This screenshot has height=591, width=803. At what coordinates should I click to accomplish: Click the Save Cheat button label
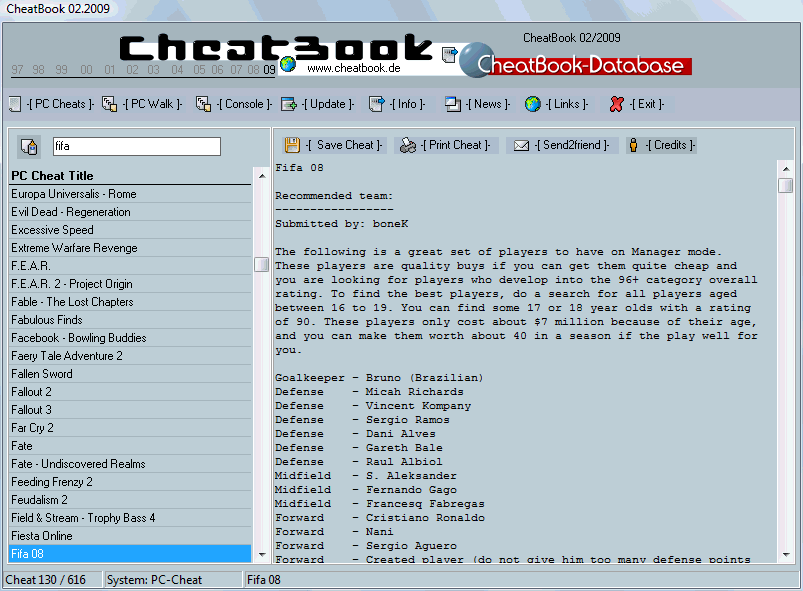(344, 145)
